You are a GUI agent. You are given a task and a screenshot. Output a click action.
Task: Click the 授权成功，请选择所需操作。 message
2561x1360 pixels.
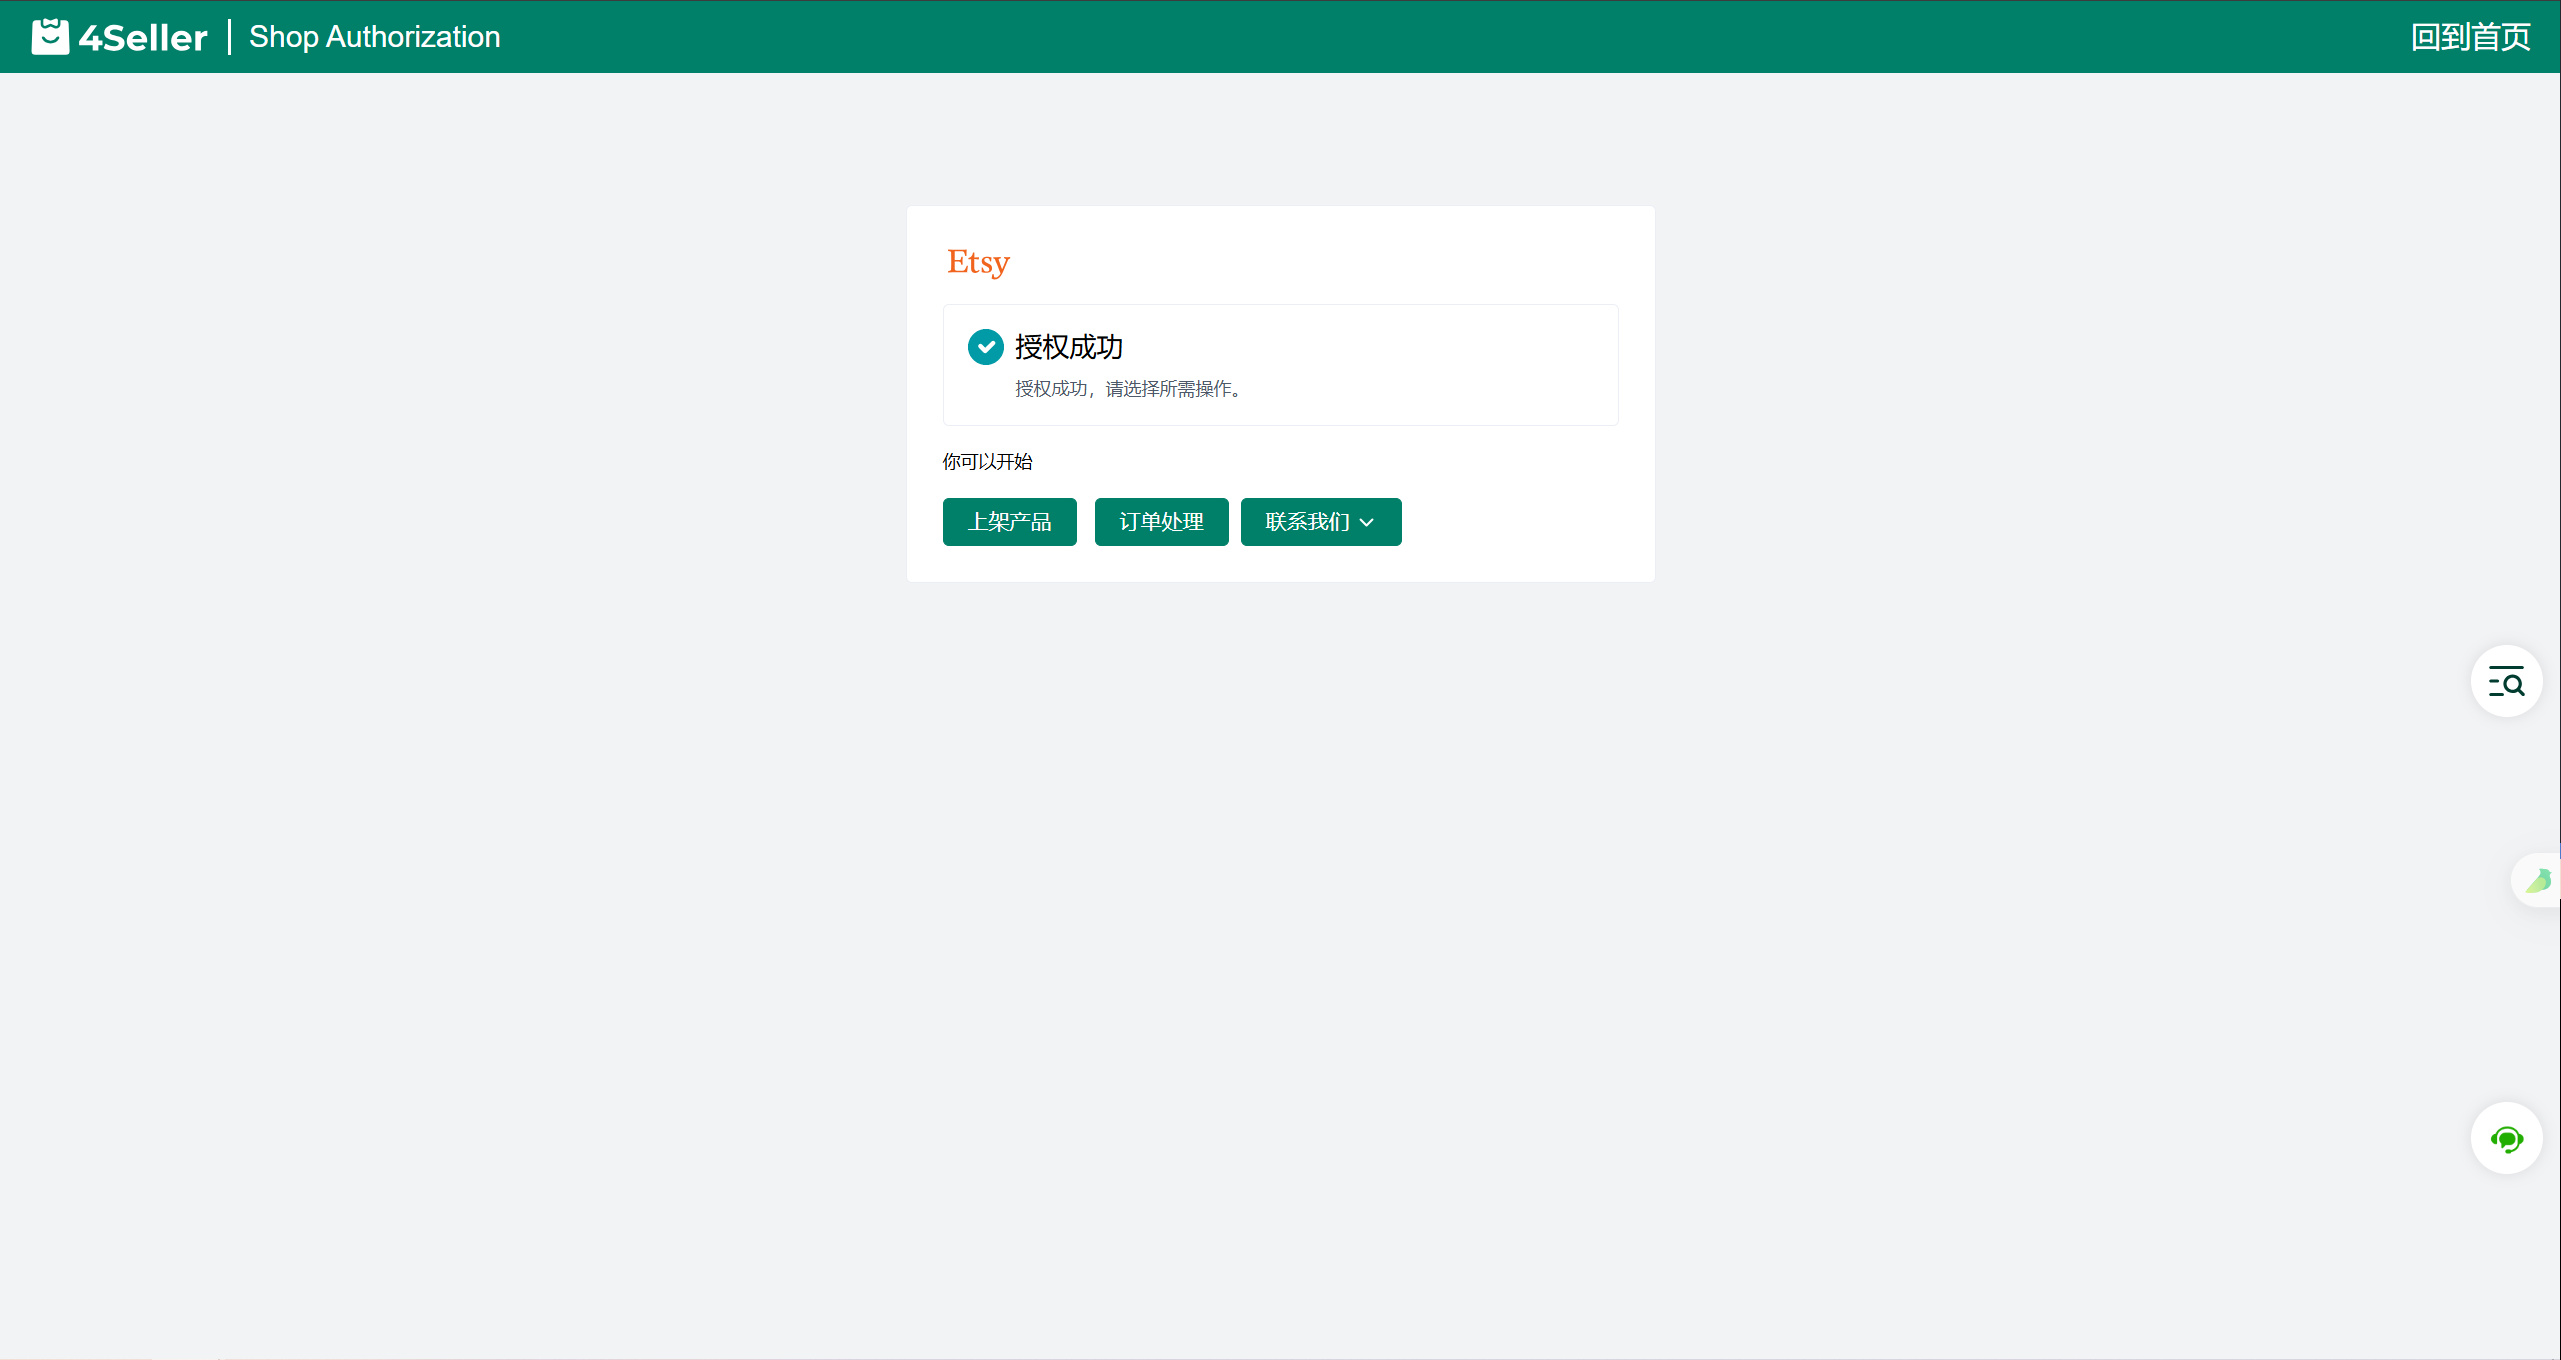[1128, 389]
